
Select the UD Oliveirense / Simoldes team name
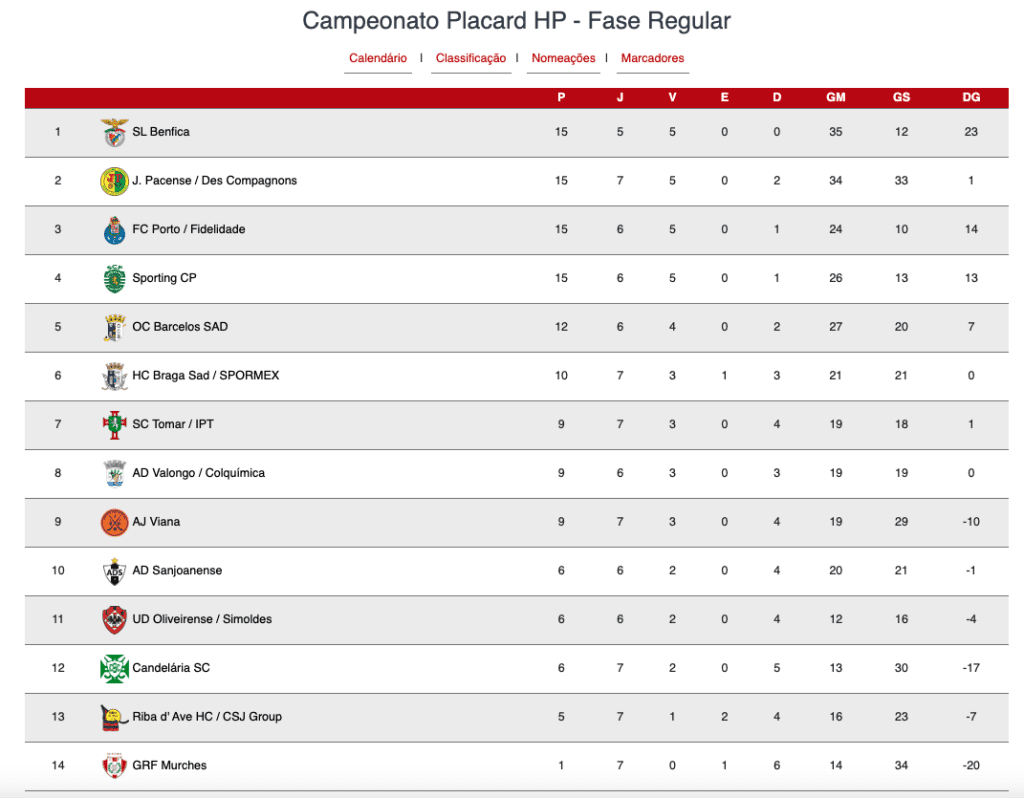[x=202, y=619]
